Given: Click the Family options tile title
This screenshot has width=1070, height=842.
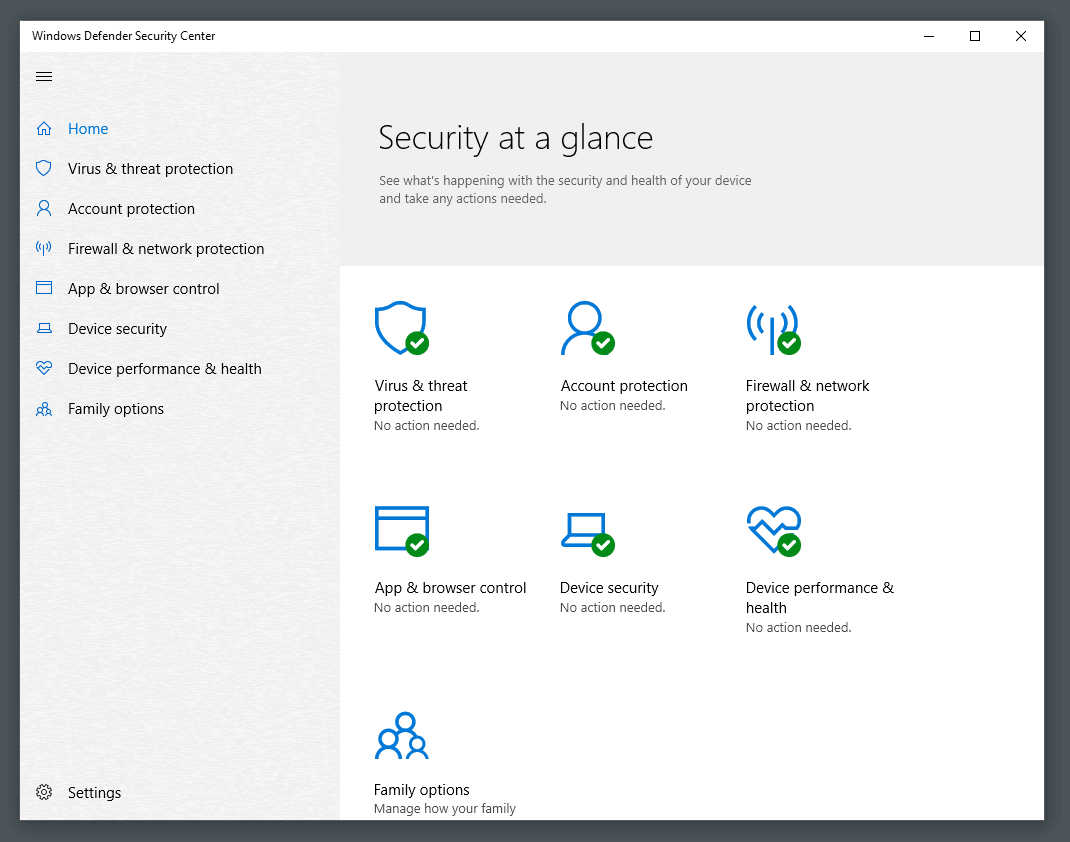Looking at the screenshot, I should tap(422, 789).
